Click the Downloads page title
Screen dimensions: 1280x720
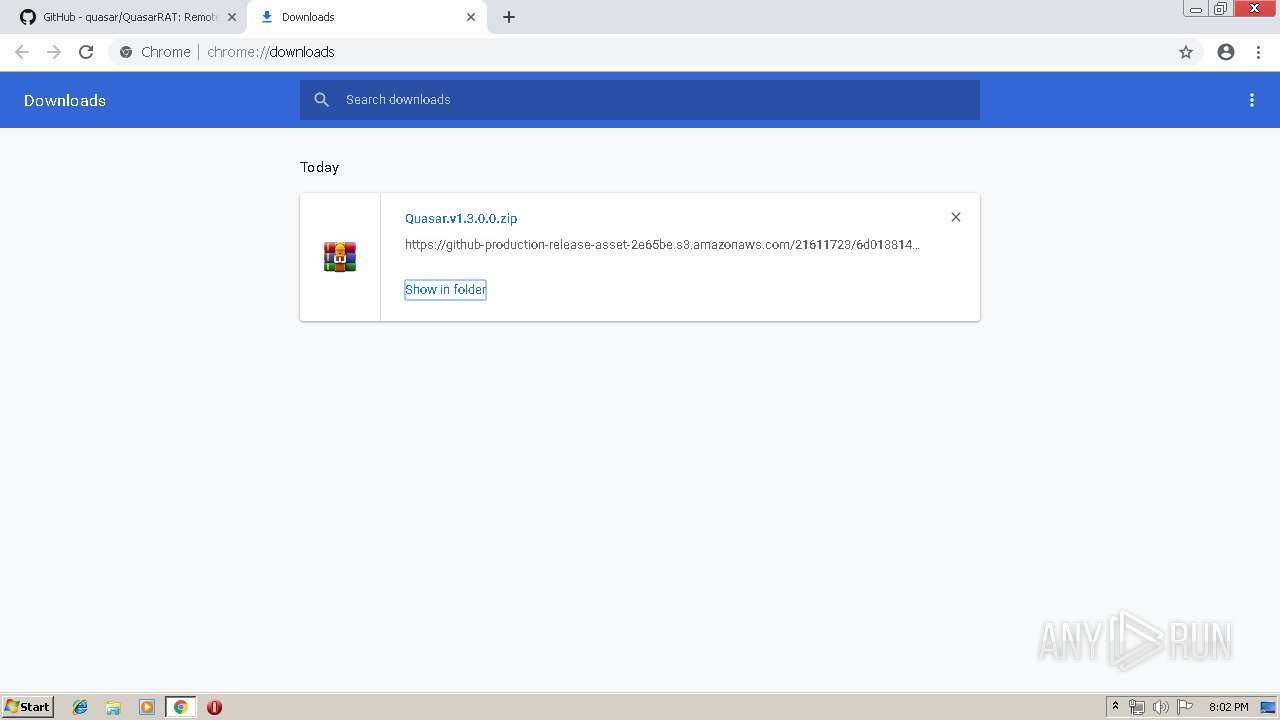point(65,100)
